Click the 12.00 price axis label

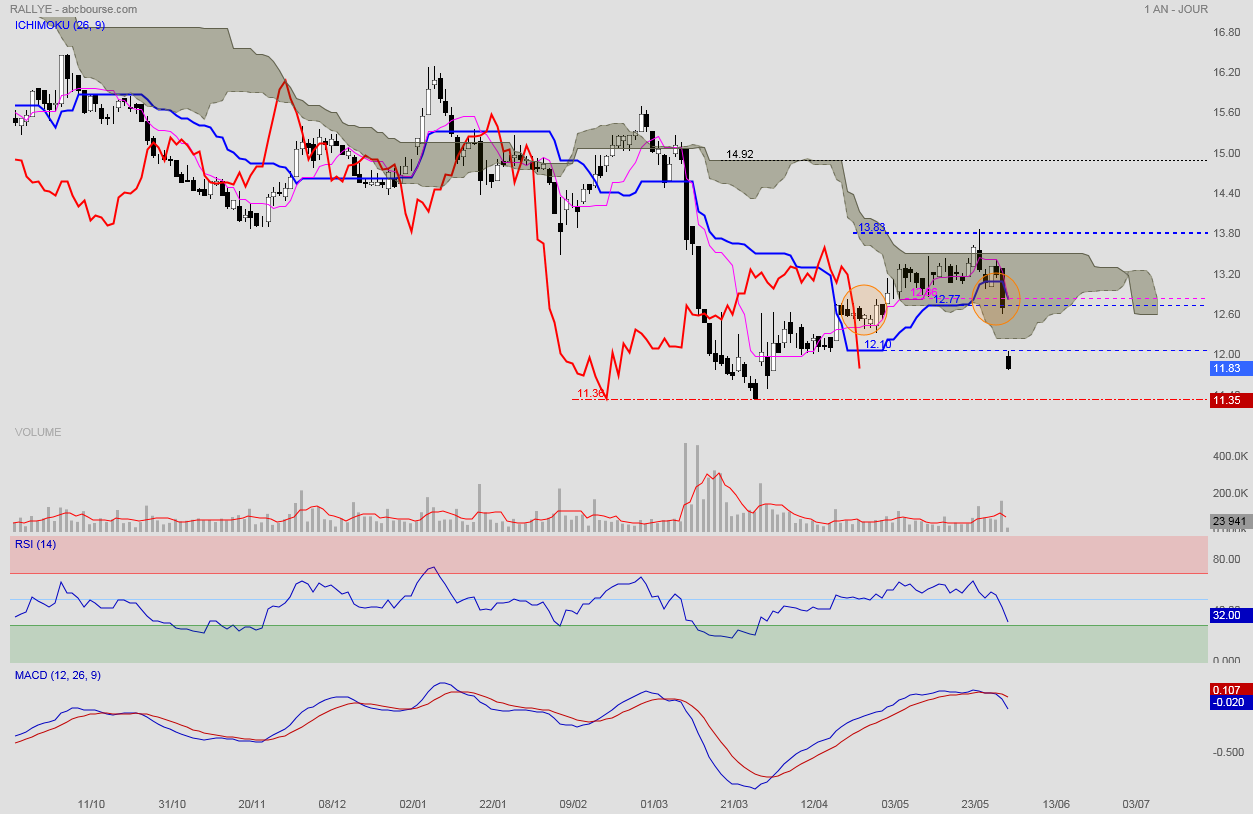pos(1227,354)
